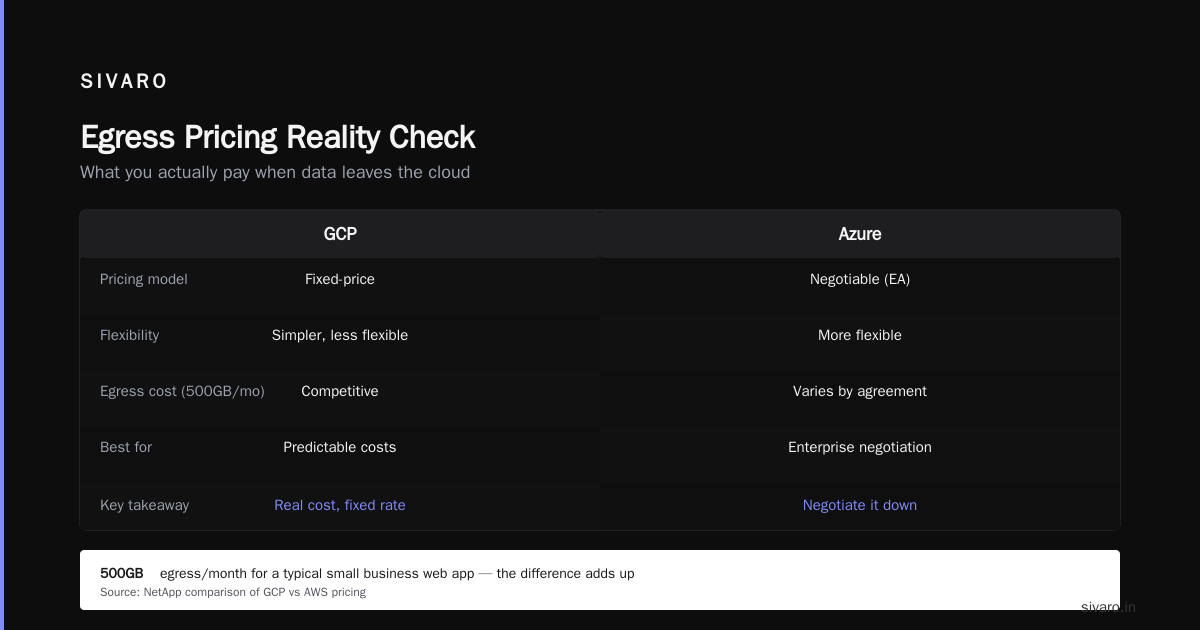Click the Pricing model row label
Viewport: 1200px width, 630px height.
144,279
